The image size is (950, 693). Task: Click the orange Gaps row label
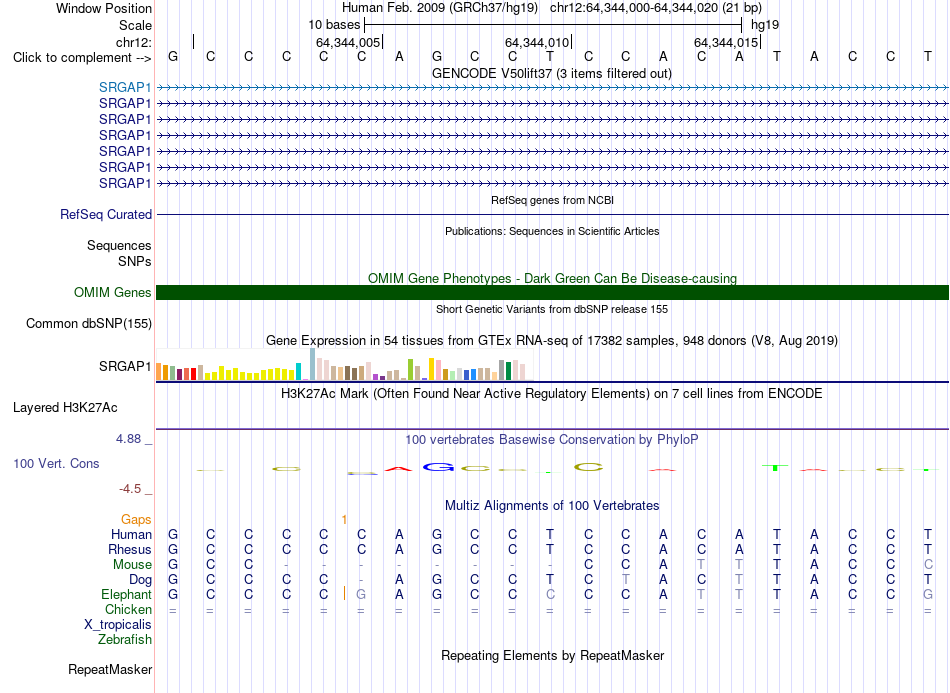point(136,519)
